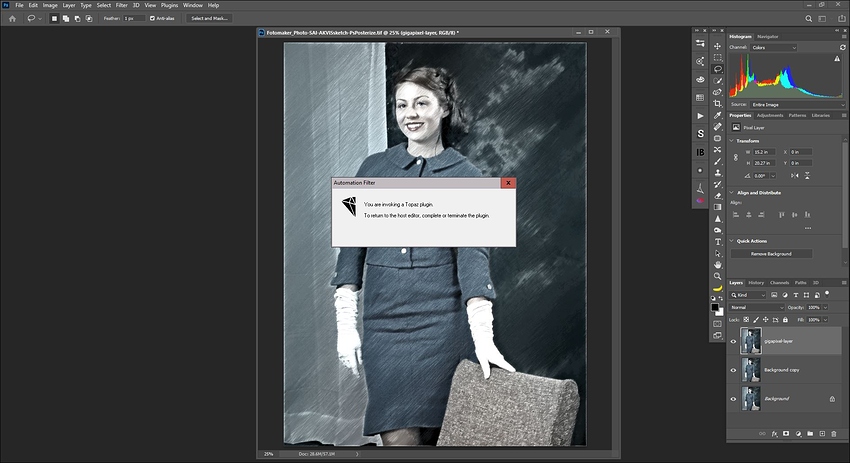Collapse the Quick Actions section

[731, 241]
